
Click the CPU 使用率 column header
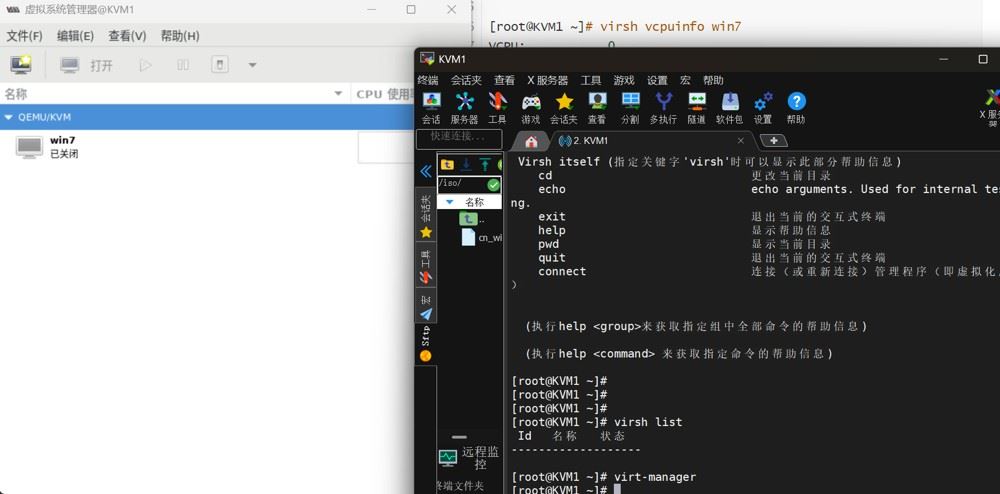click(x=385, y=94)
